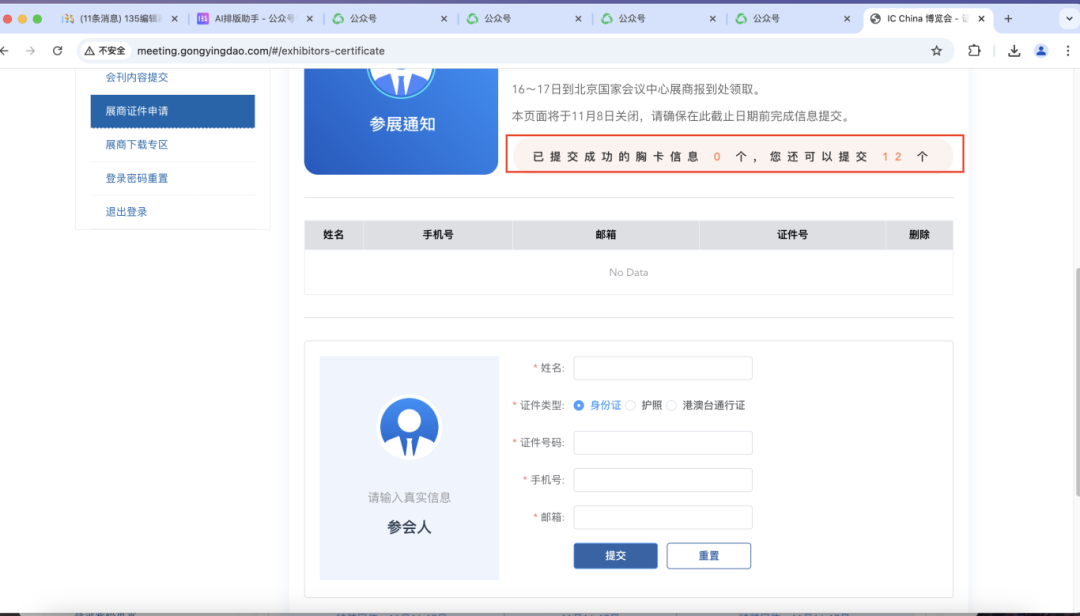The height and width of the screenshot is (616, 1080).
Task: Select the 护照 radio option
Action: [630, 405]
